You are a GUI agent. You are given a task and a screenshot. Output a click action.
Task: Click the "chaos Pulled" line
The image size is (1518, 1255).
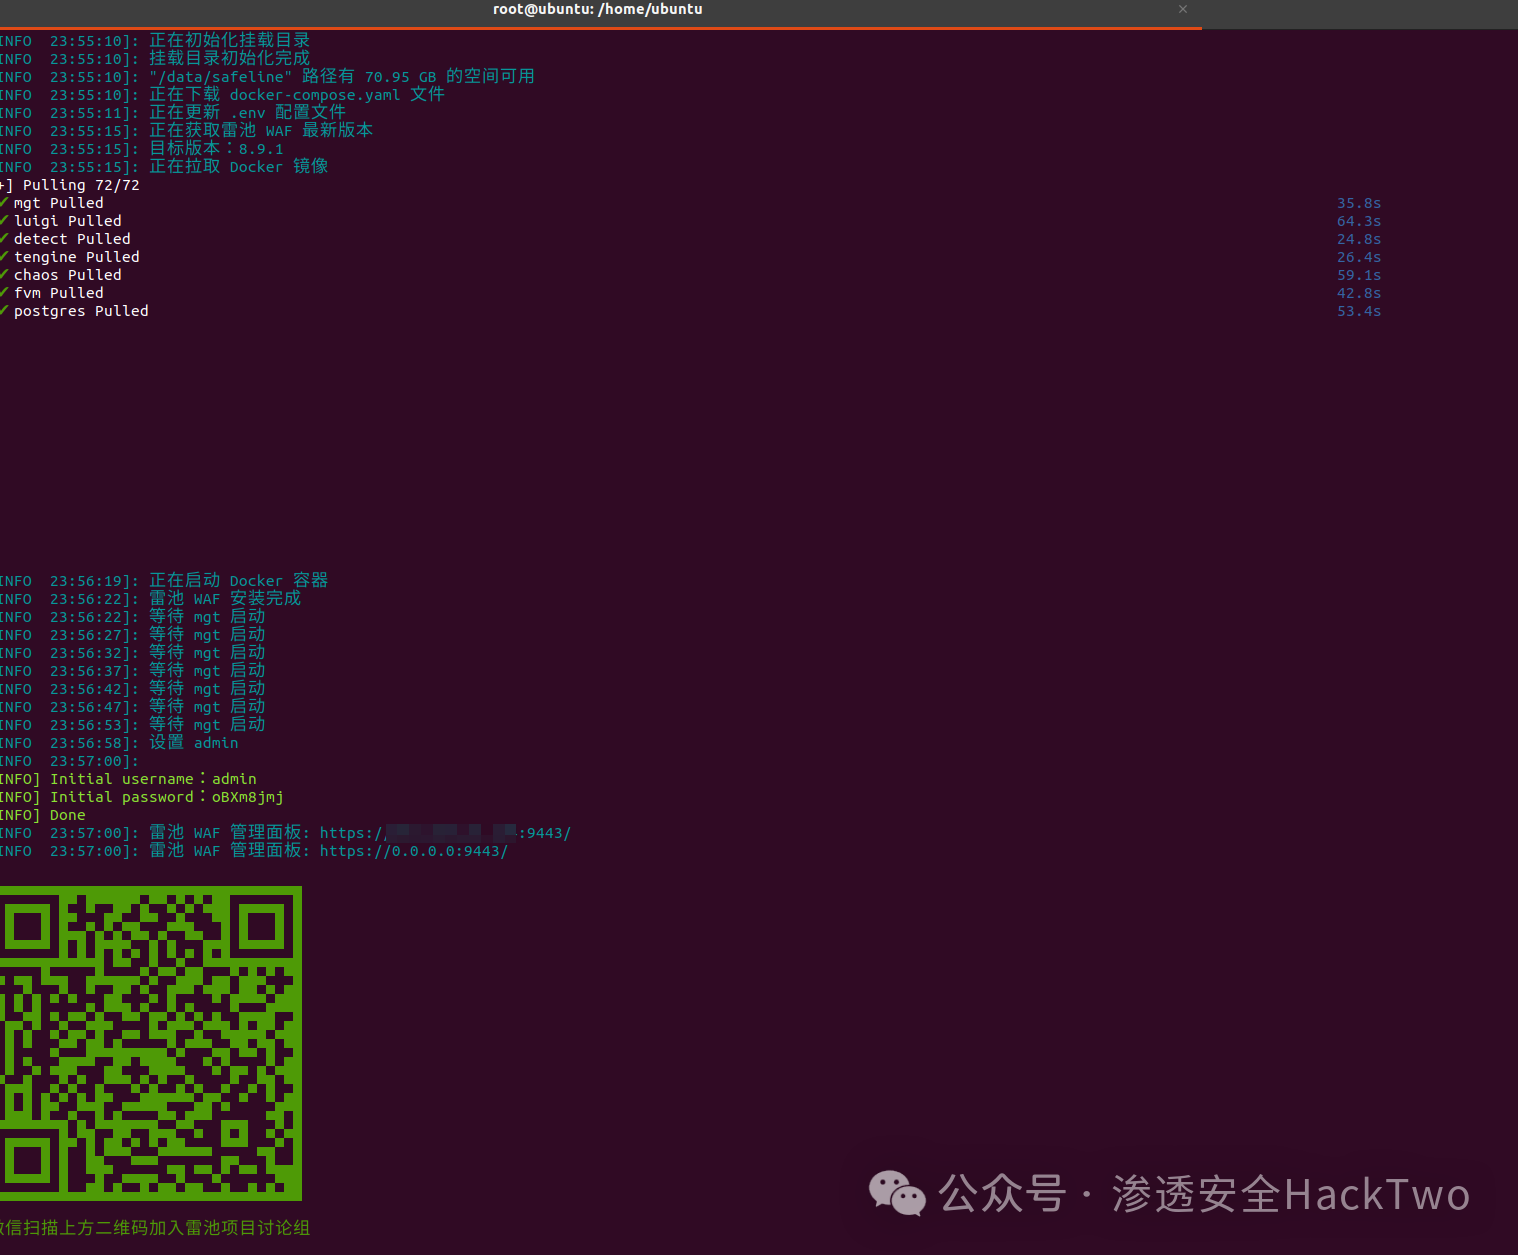(x=67, y=275)
